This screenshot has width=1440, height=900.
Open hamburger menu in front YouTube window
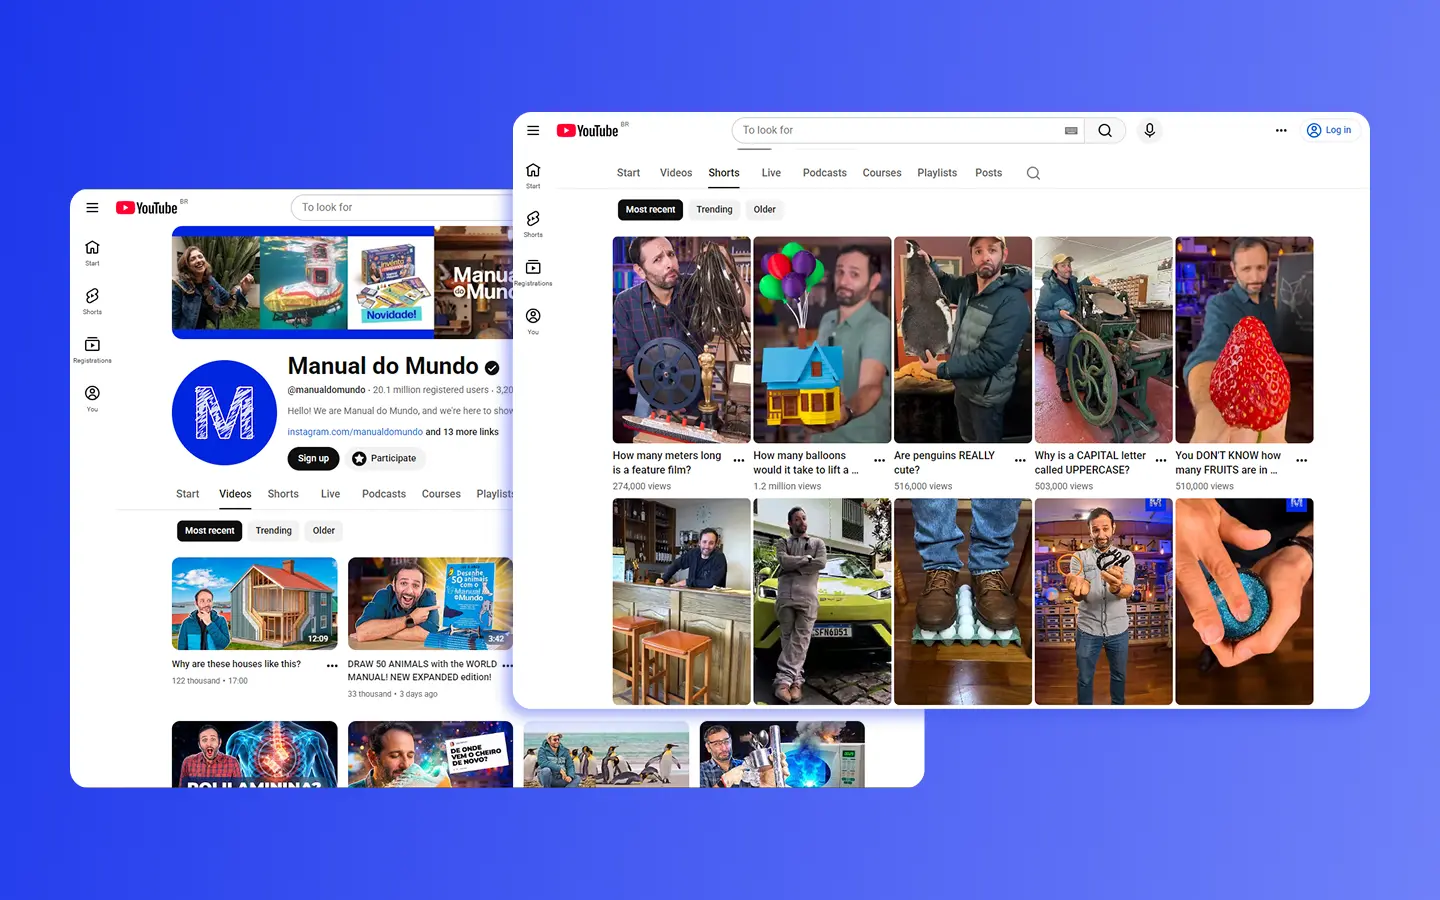tap(533, 130)
